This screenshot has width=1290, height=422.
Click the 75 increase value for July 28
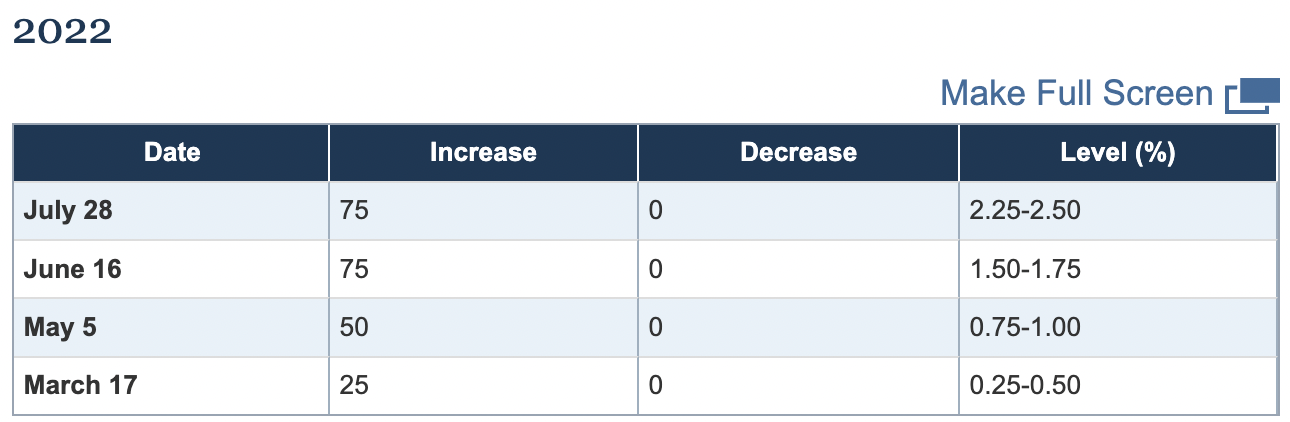click(354, 211)
